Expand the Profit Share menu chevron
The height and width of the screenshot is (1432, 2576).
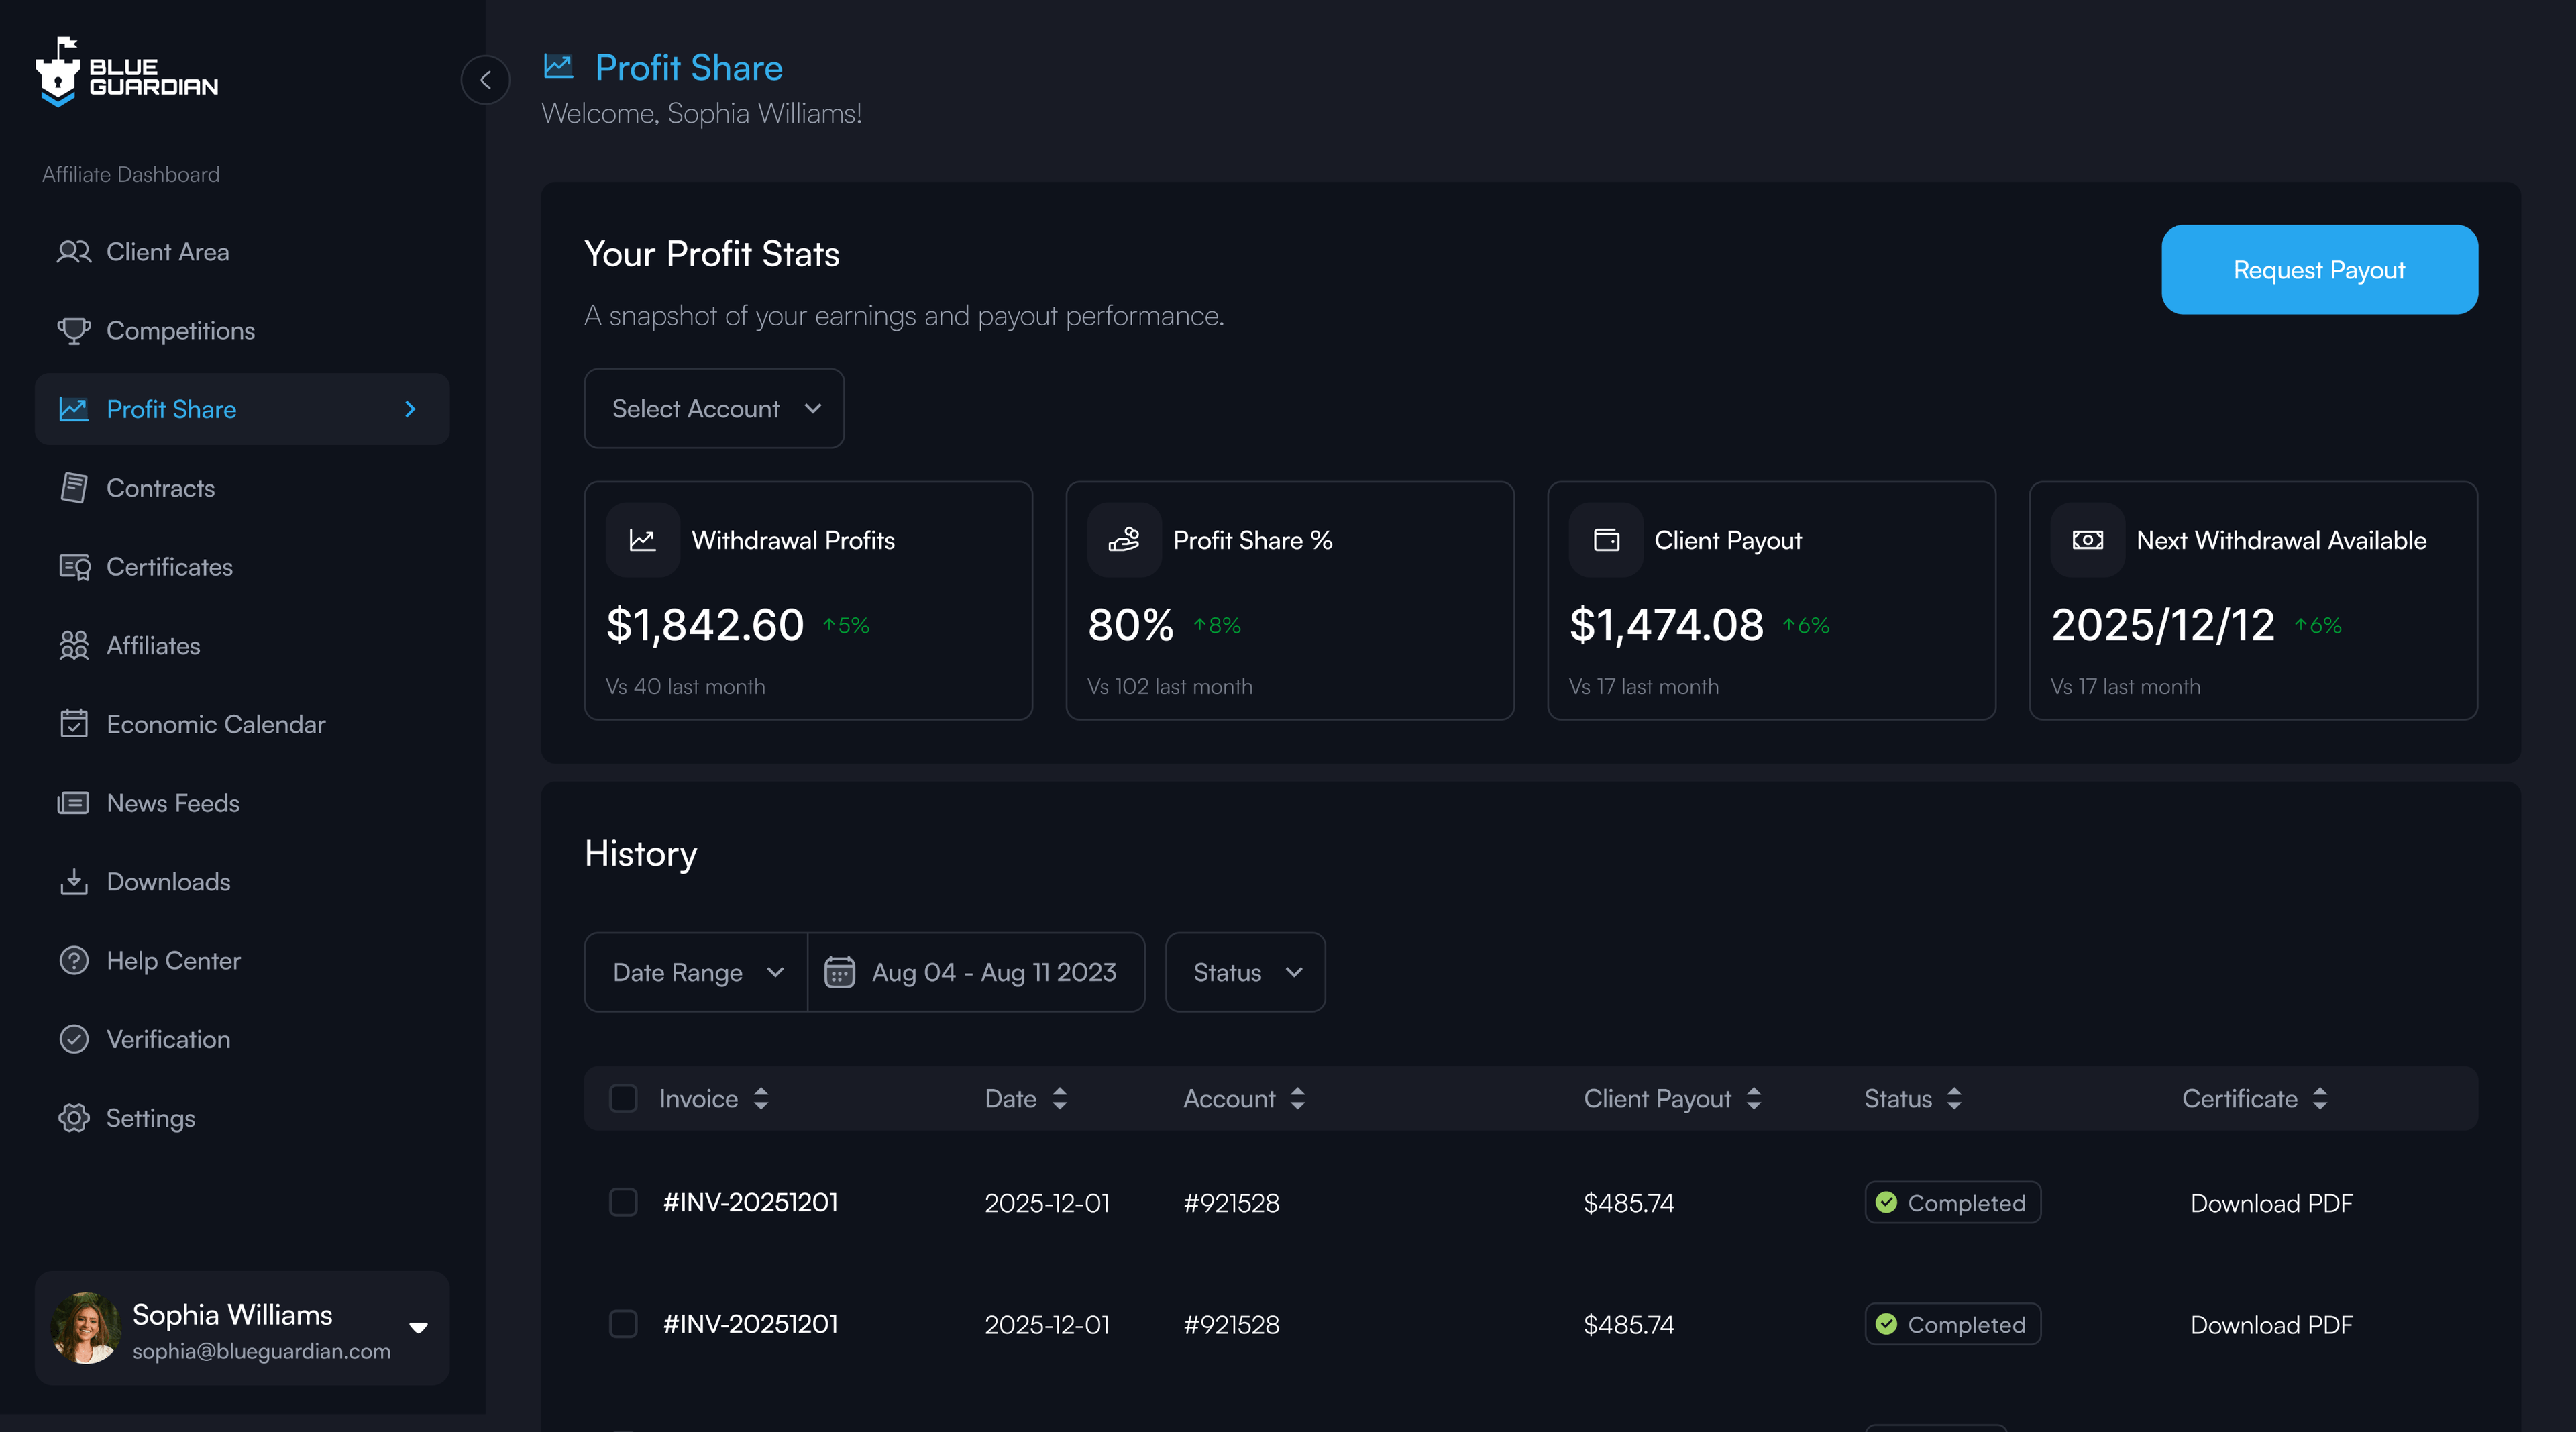pyautogui.click(x=410, y=409)
